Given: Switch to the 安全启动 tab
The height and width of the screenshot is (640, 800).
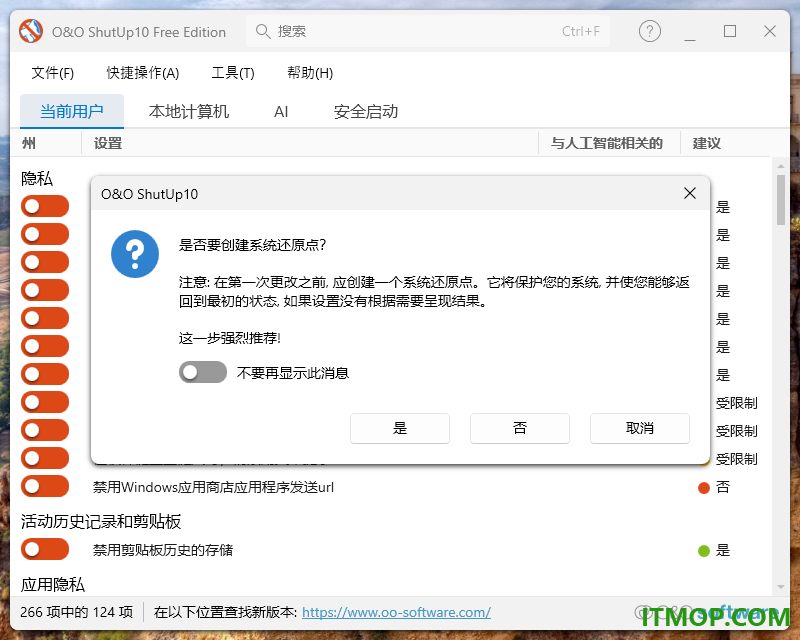Looking at the screenshot, I should point(366,111).
